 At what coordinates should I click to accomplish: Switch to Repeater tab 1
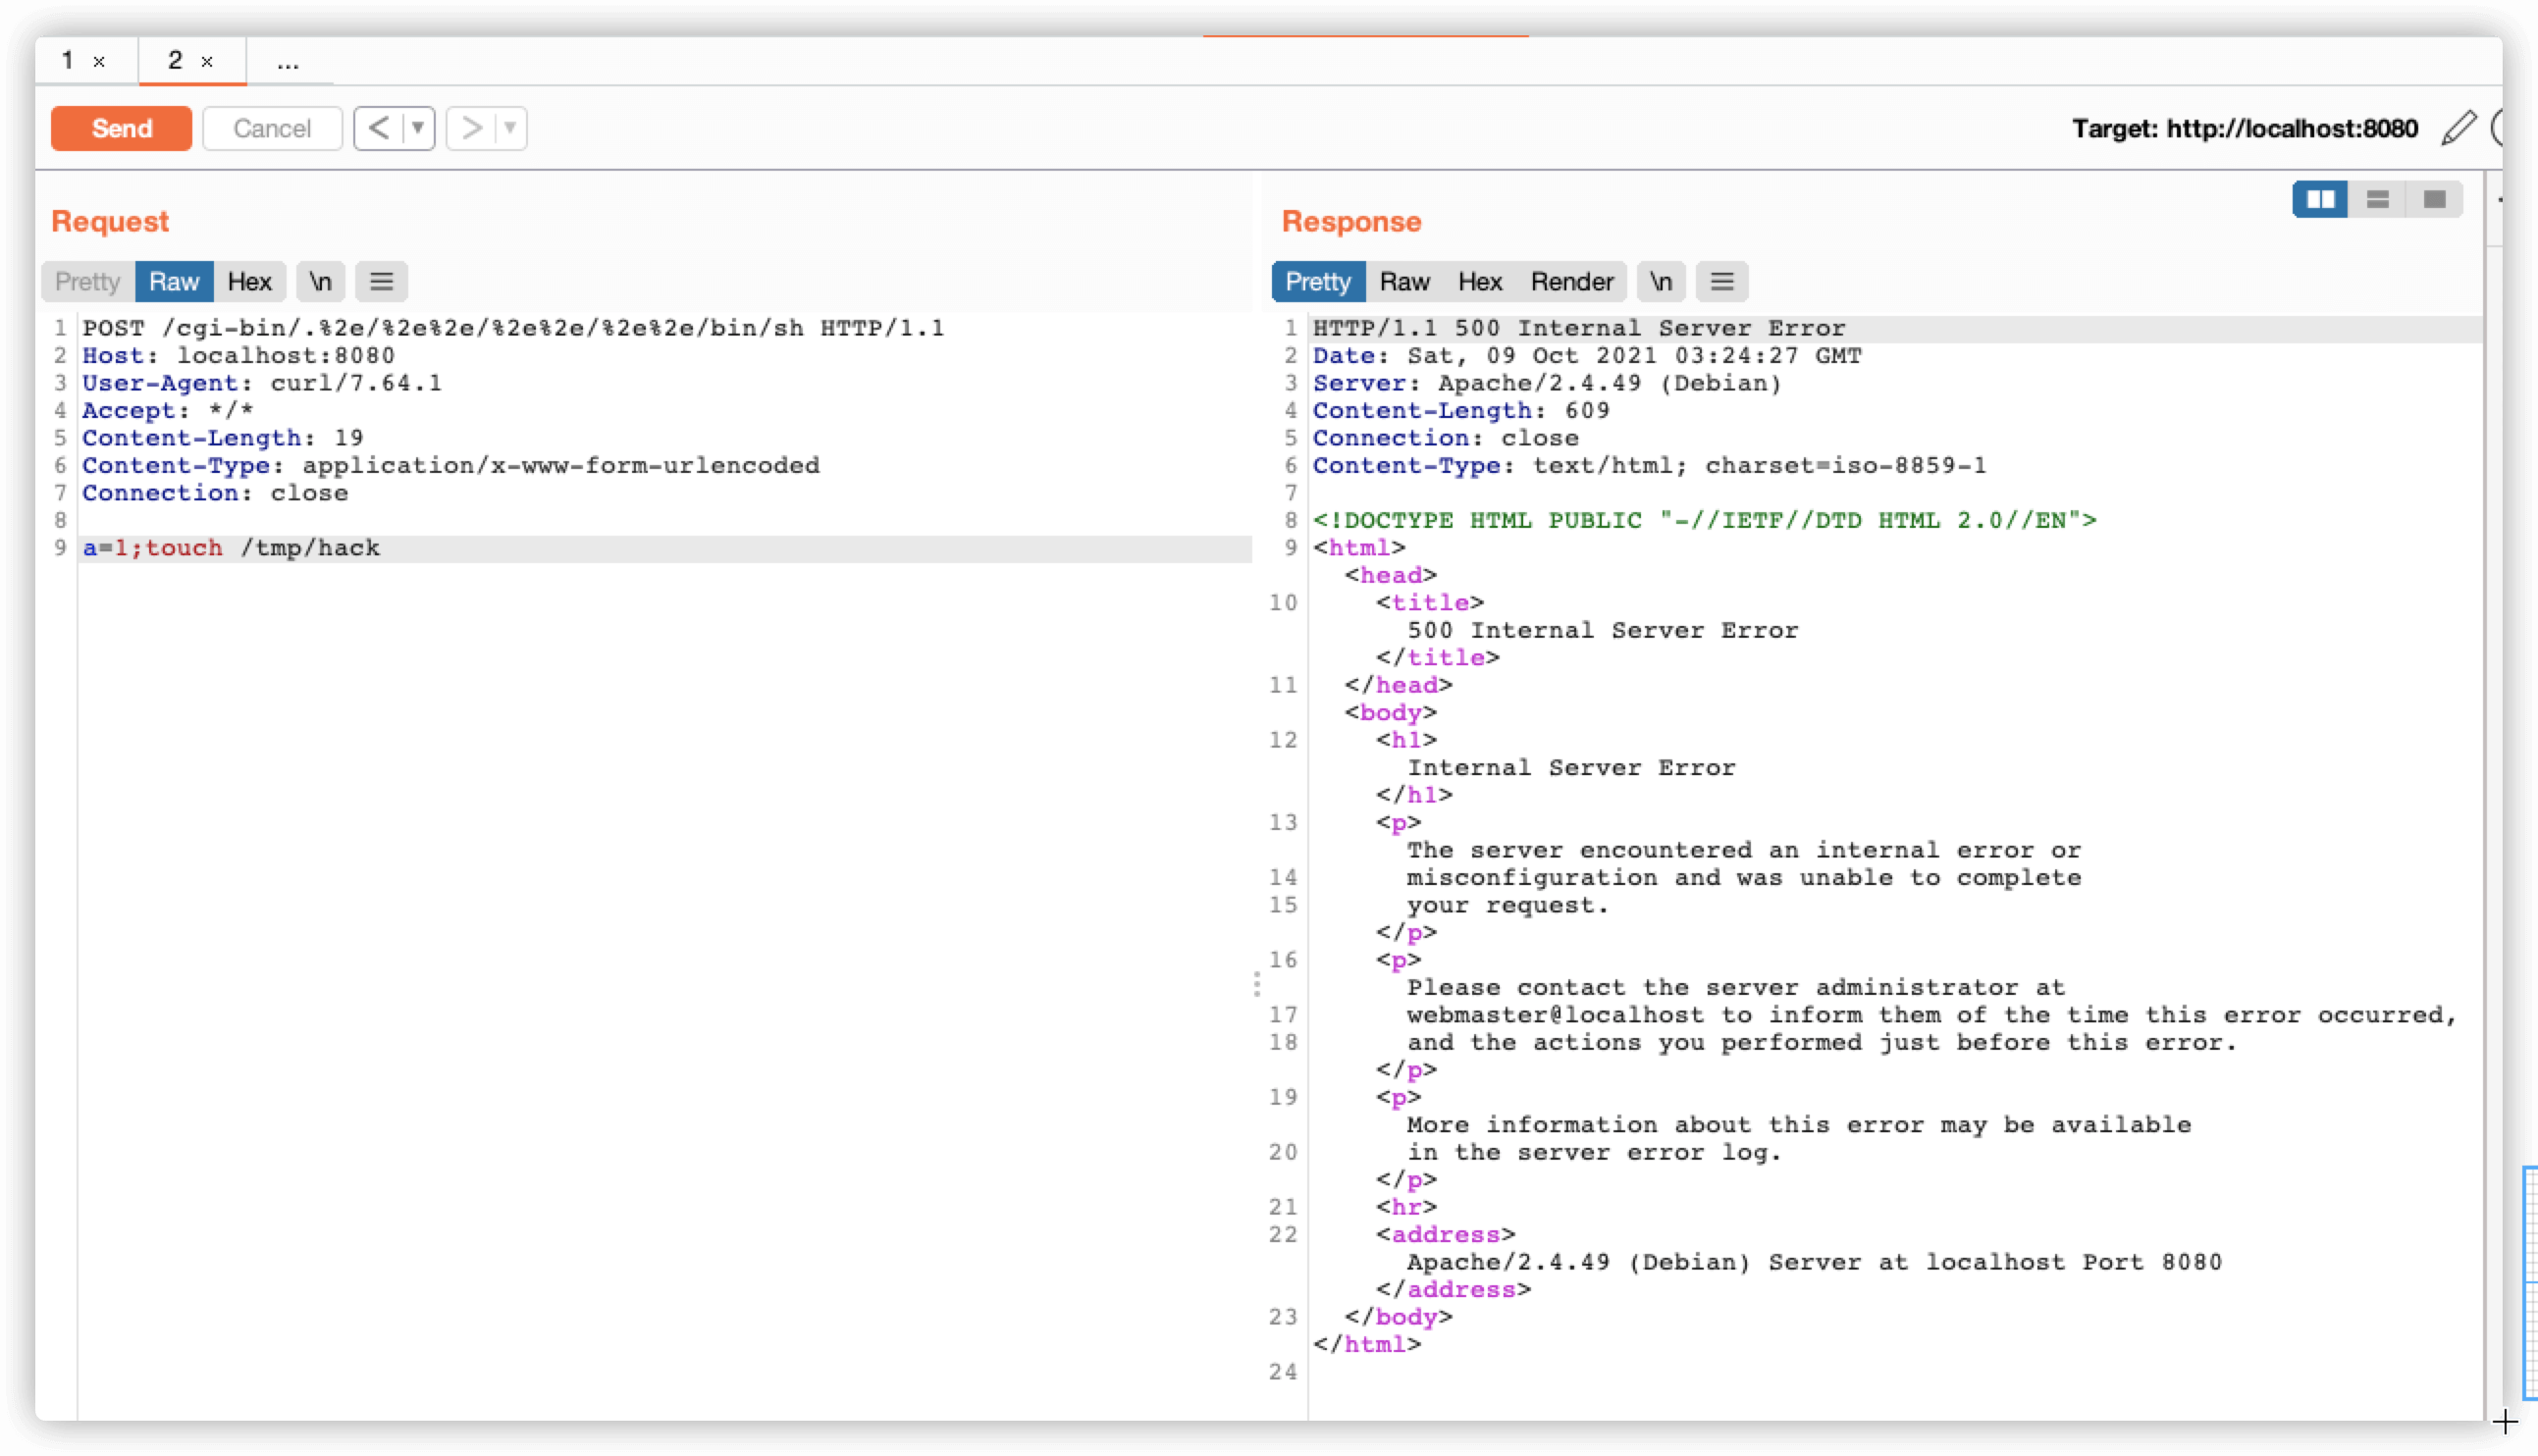68,61
